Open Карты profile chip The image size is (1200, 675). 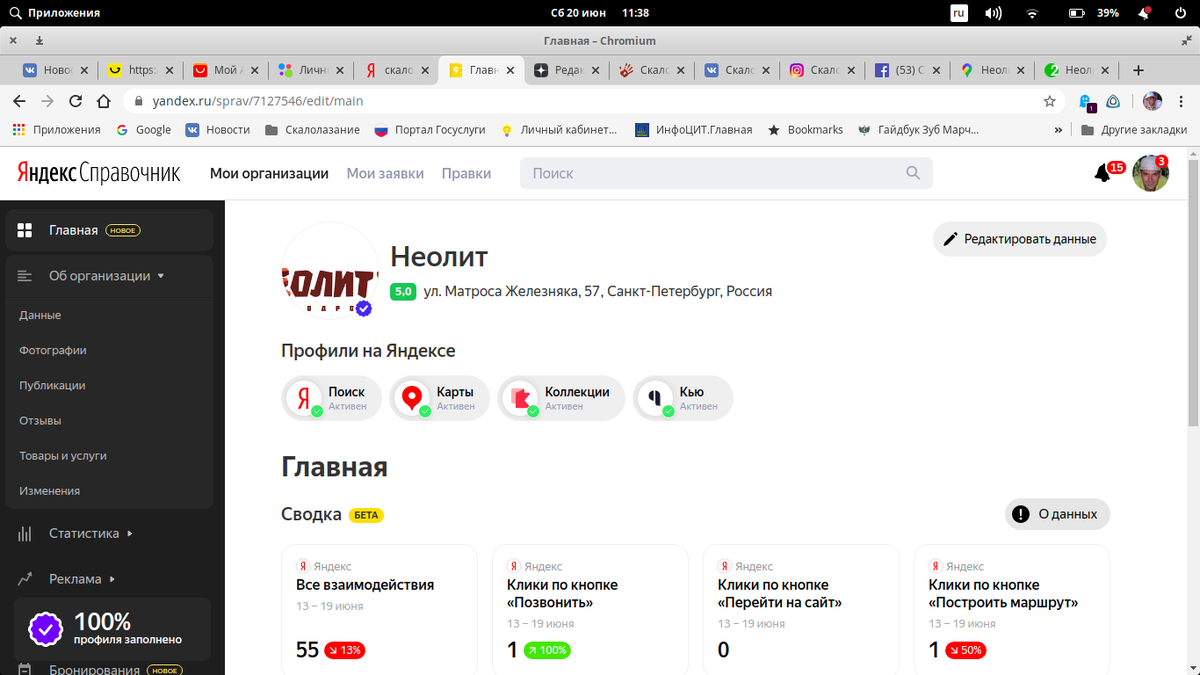pos(439,398)
